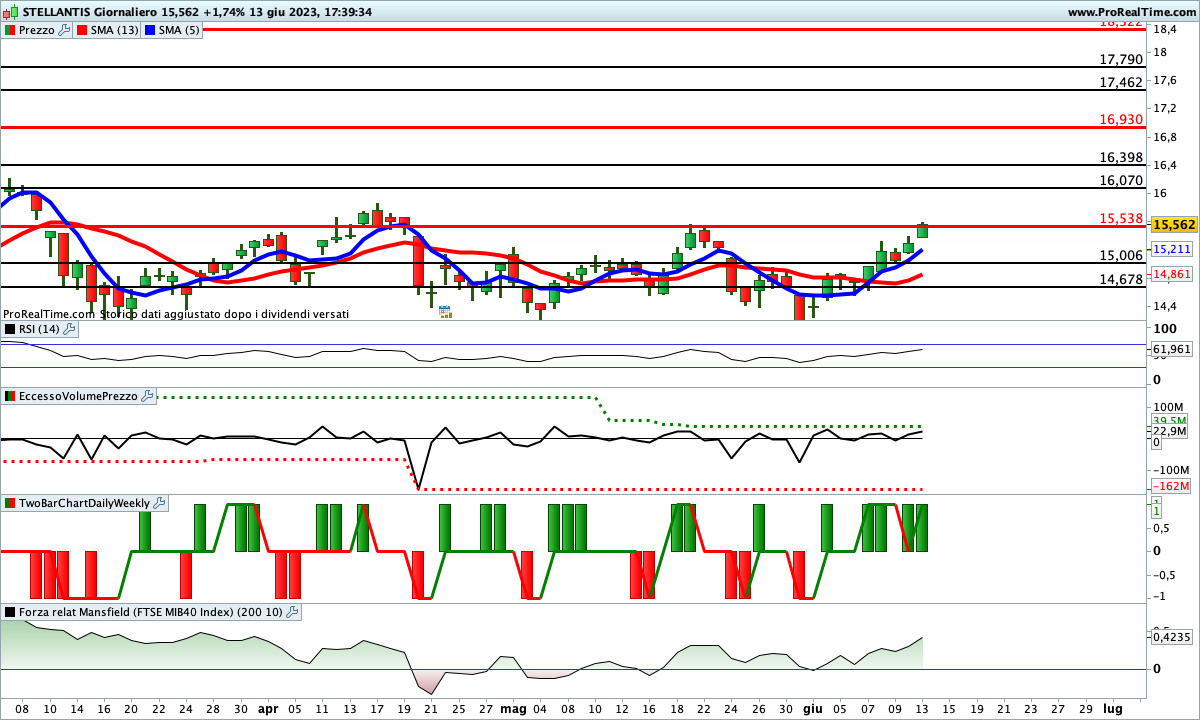Open the TwoBarChartDailyWeekly settings wrench
Viewport: 1200px width, 720px height.
(x=160, y=503)
